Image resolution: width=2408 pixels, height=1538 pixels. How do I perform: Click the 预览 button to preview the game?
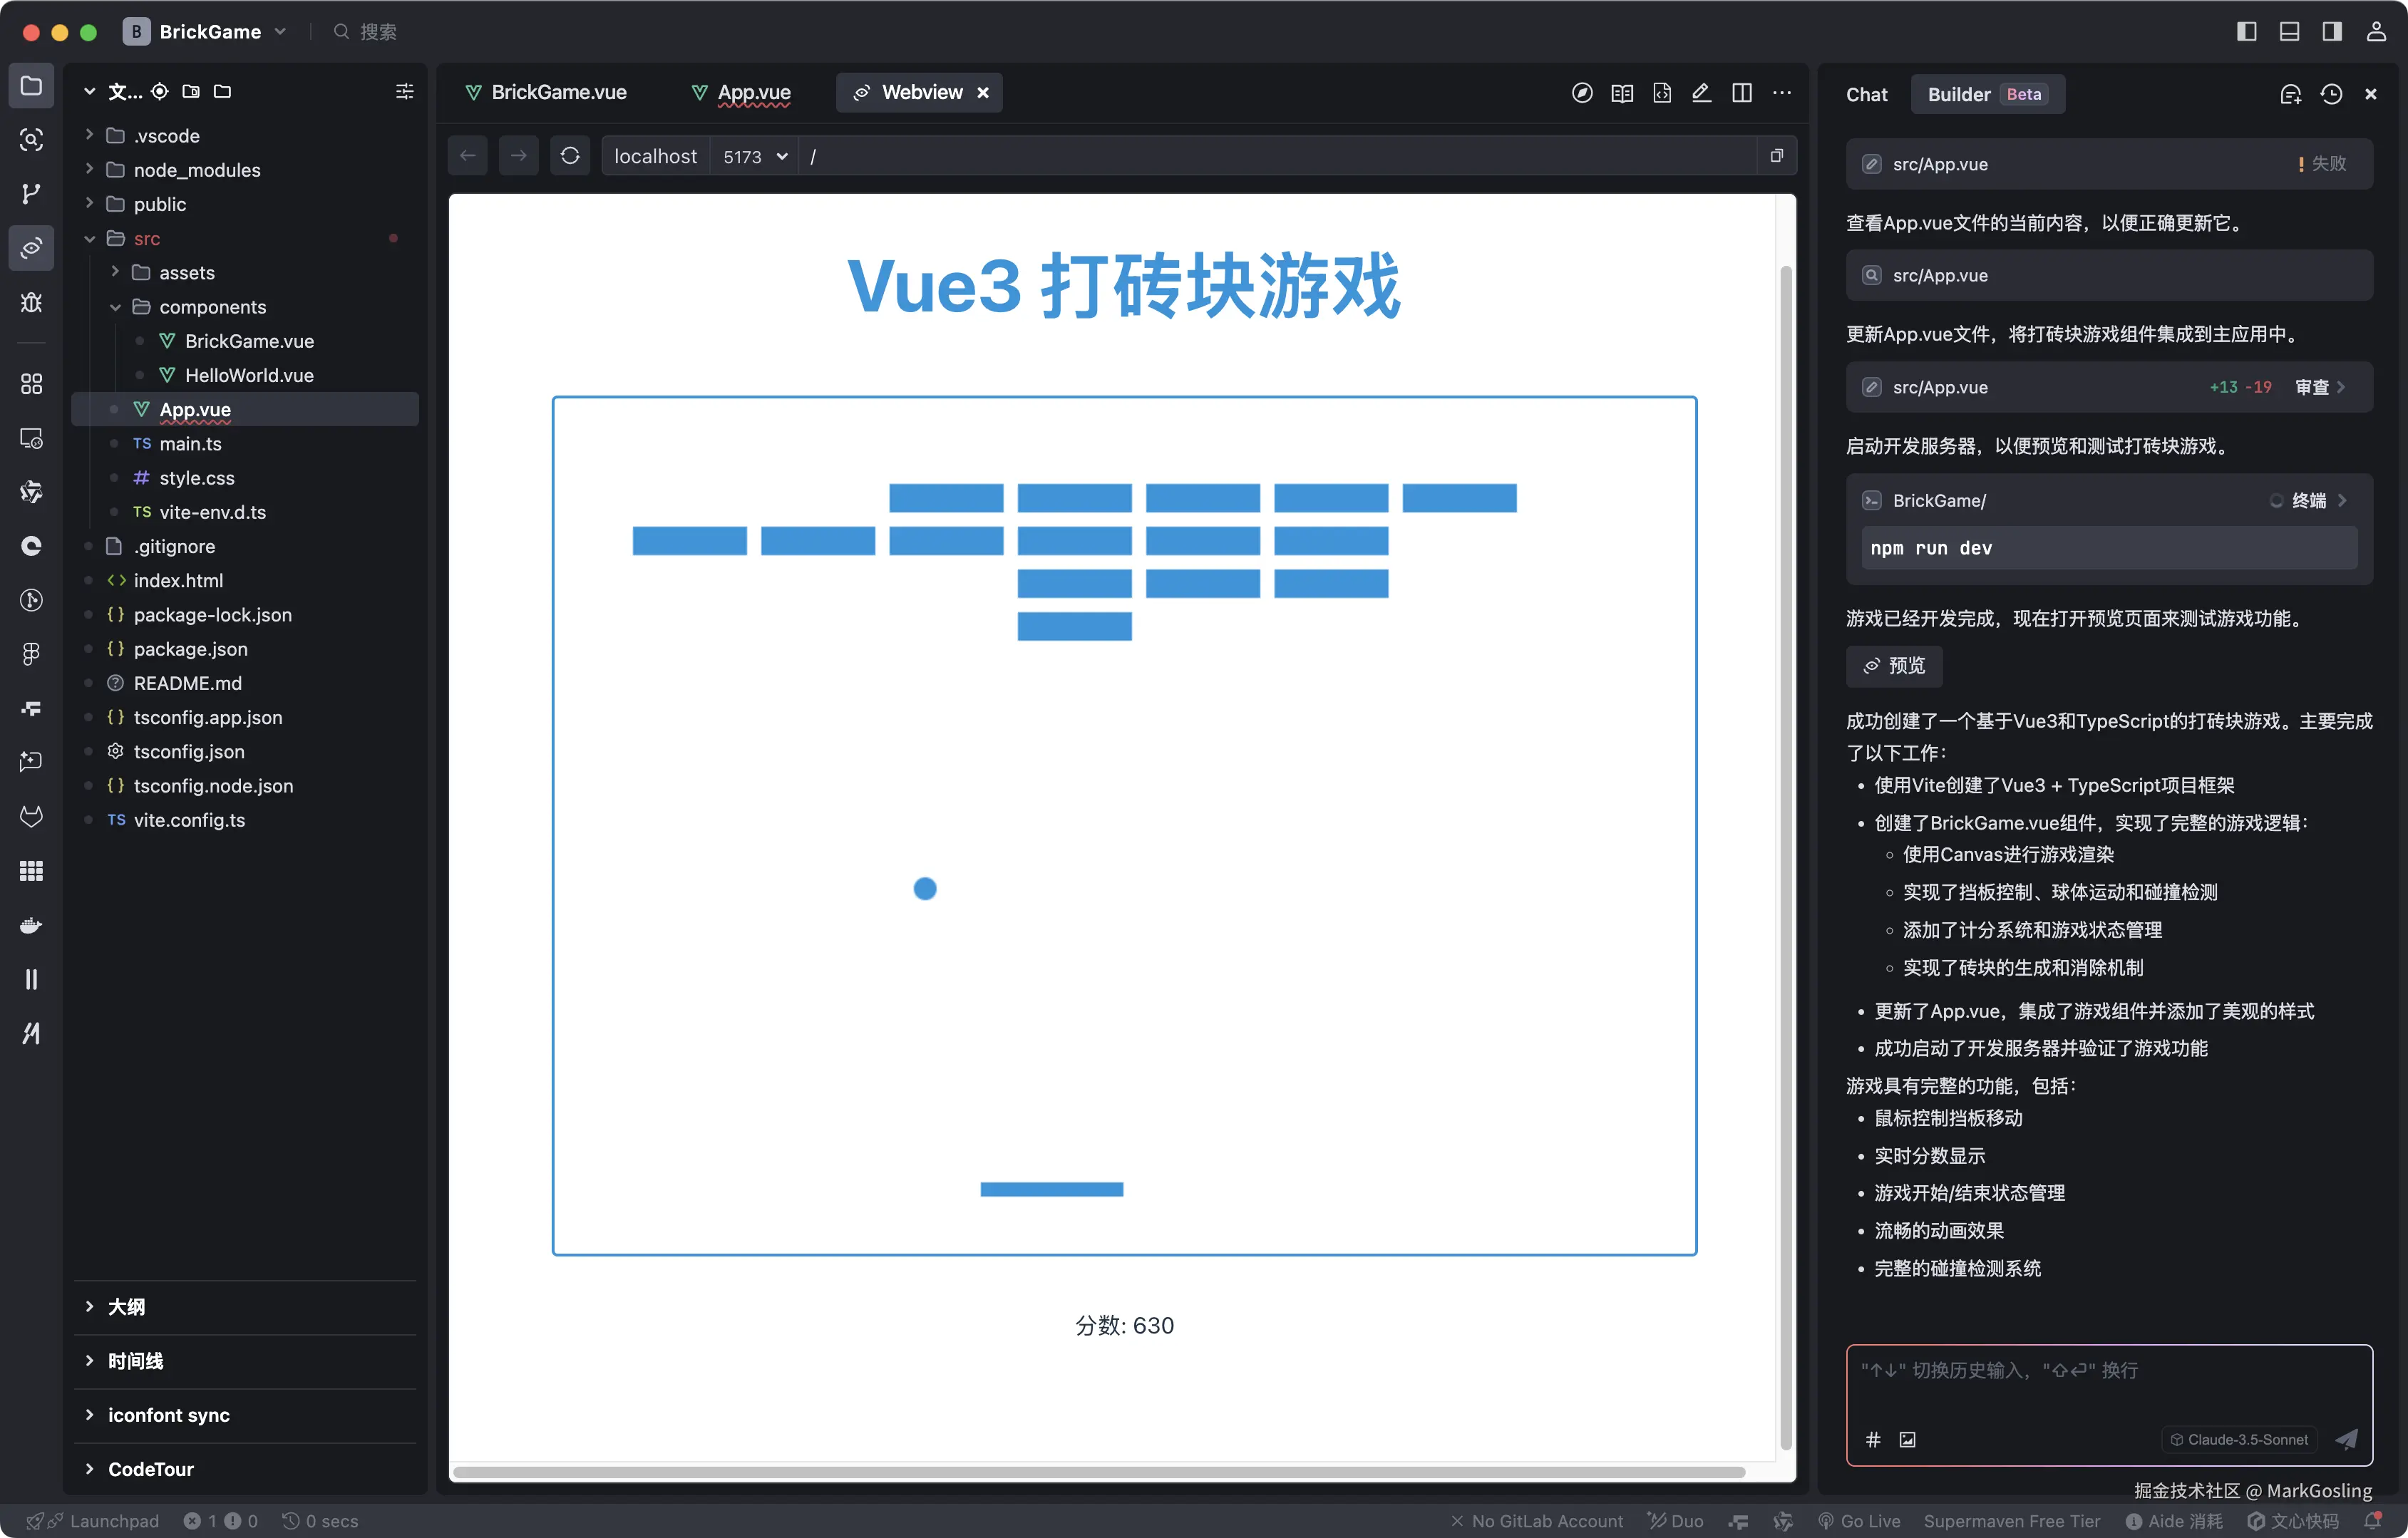1895,666
